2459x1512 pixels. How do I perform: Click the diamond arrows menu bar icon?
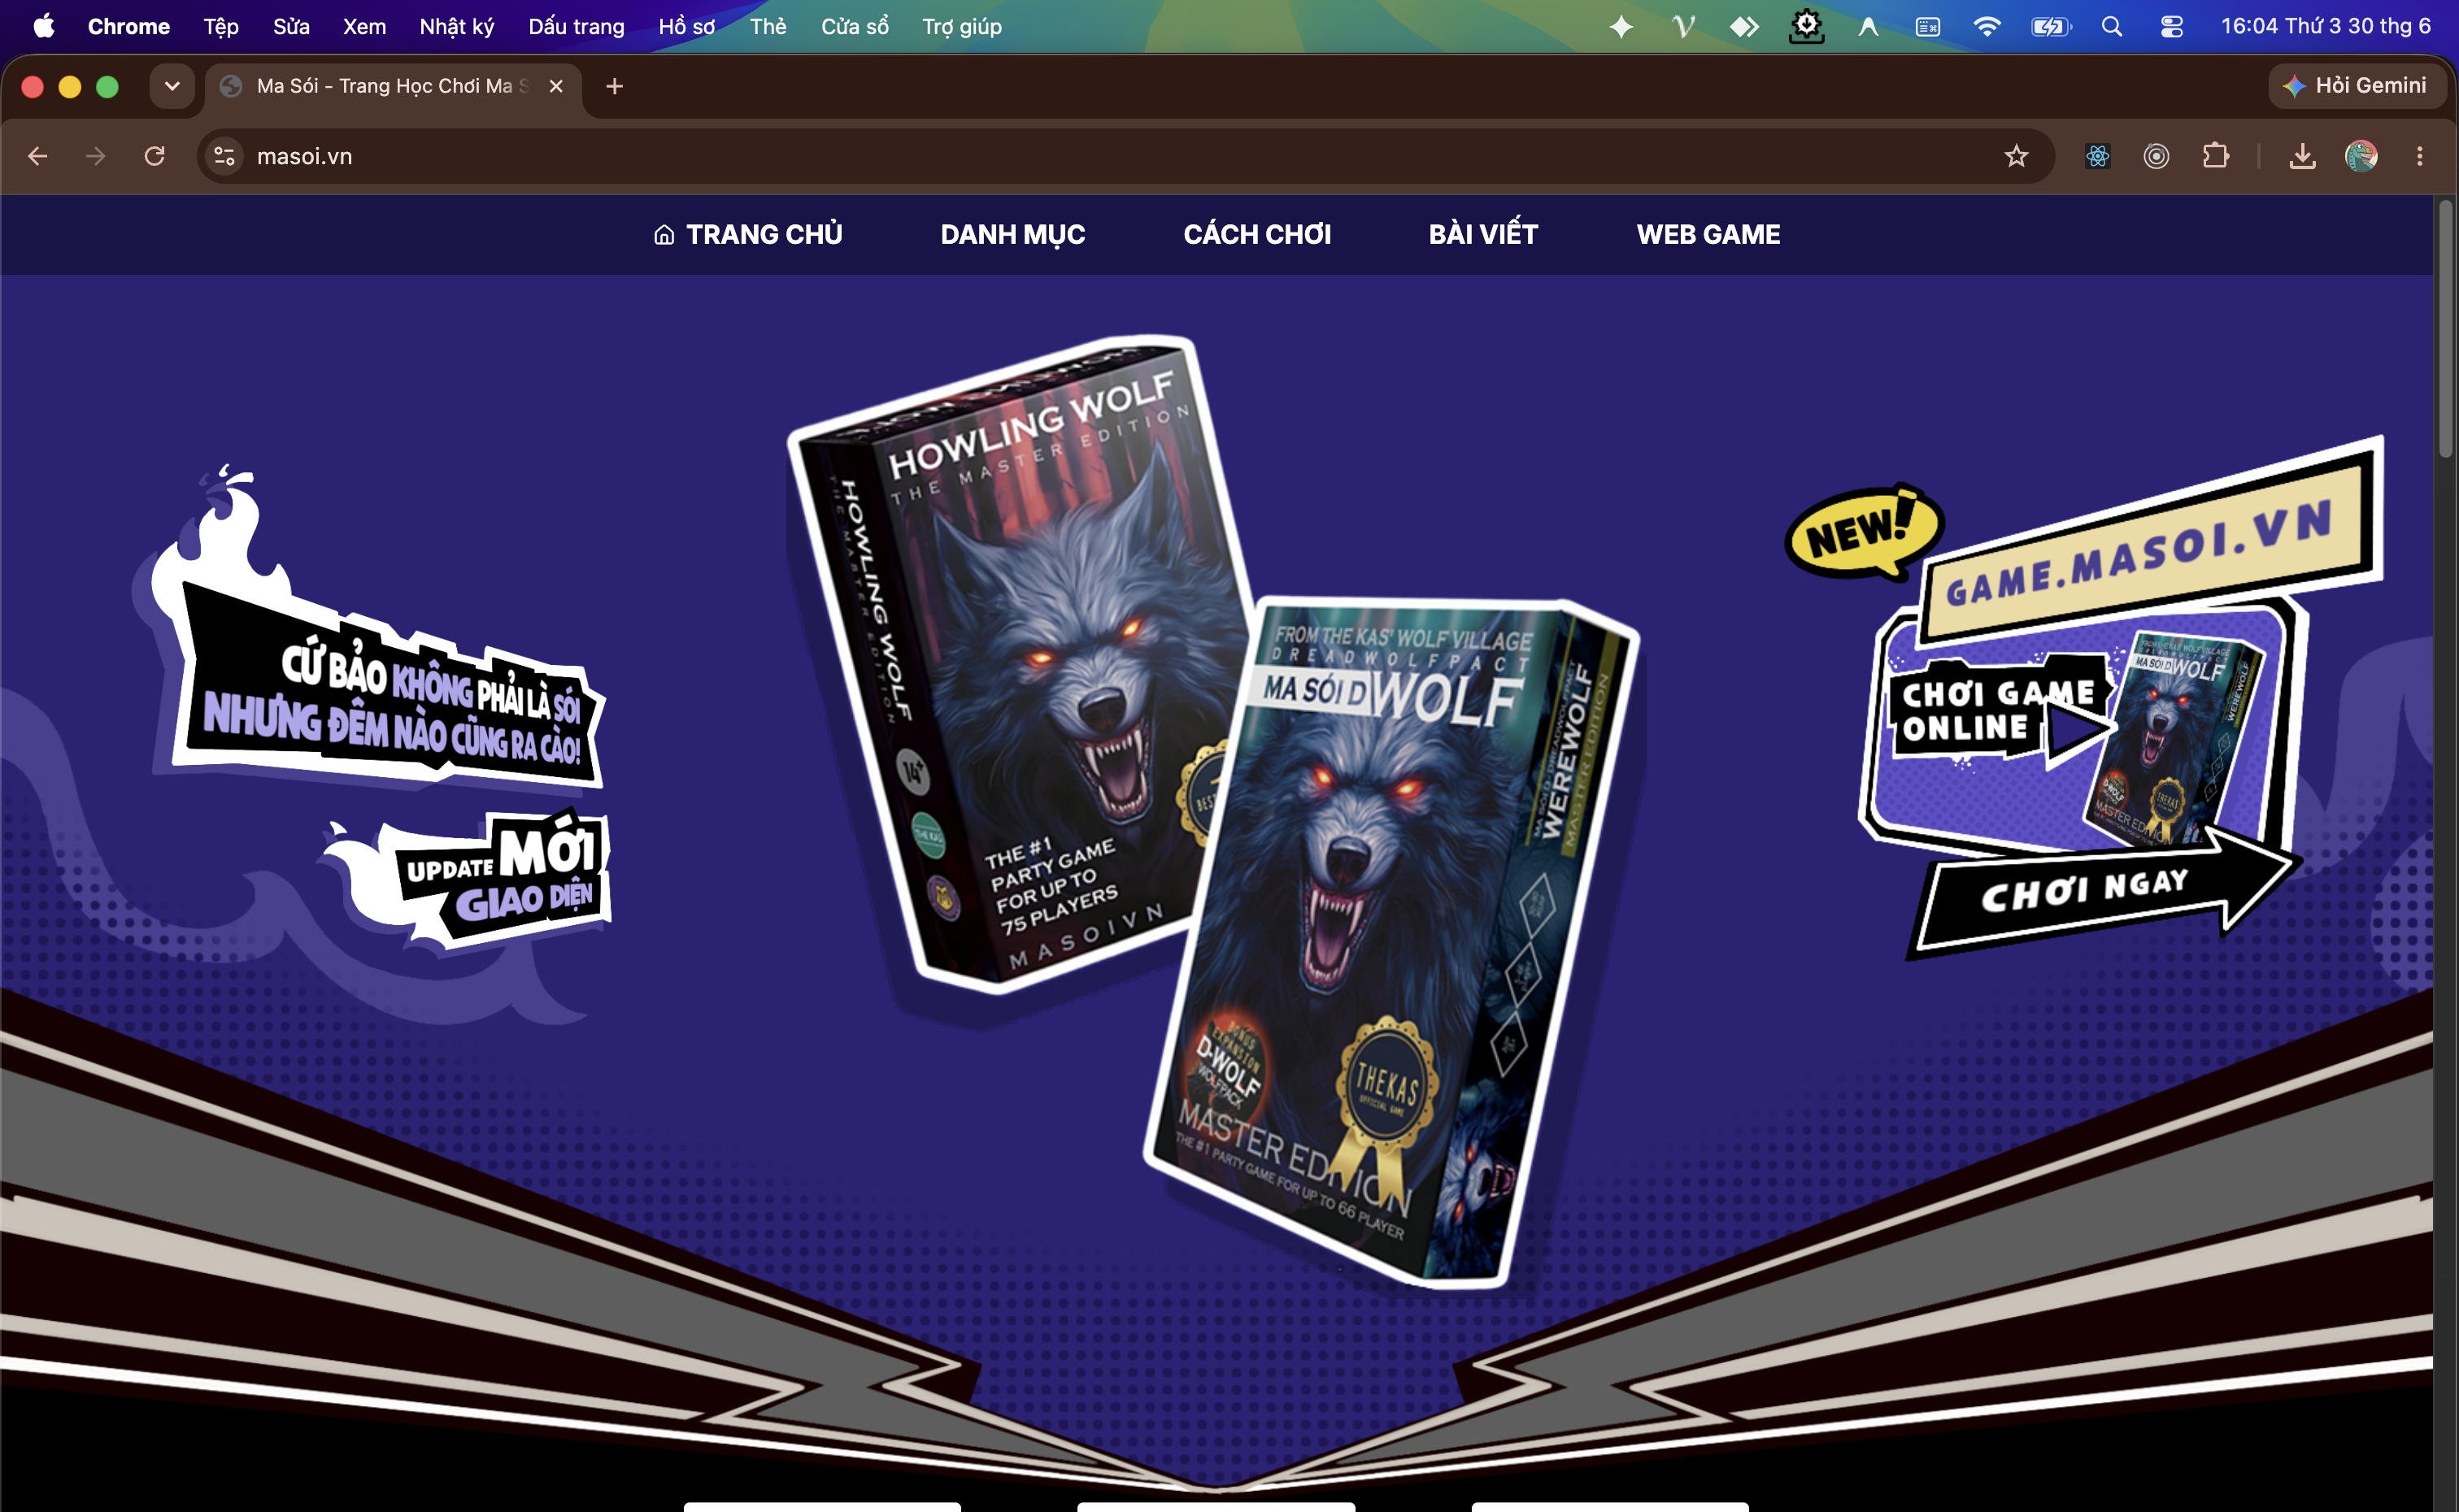tap(1744, 26)
